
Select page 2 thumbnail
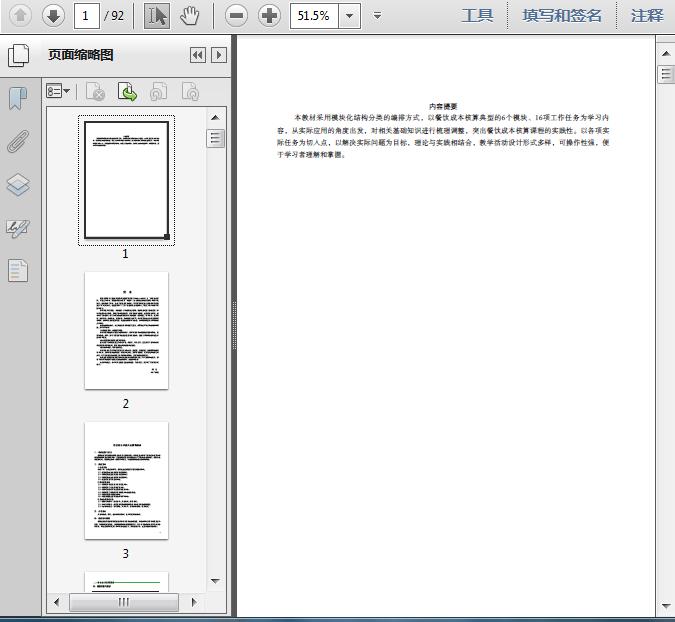(x=126, y=330)
